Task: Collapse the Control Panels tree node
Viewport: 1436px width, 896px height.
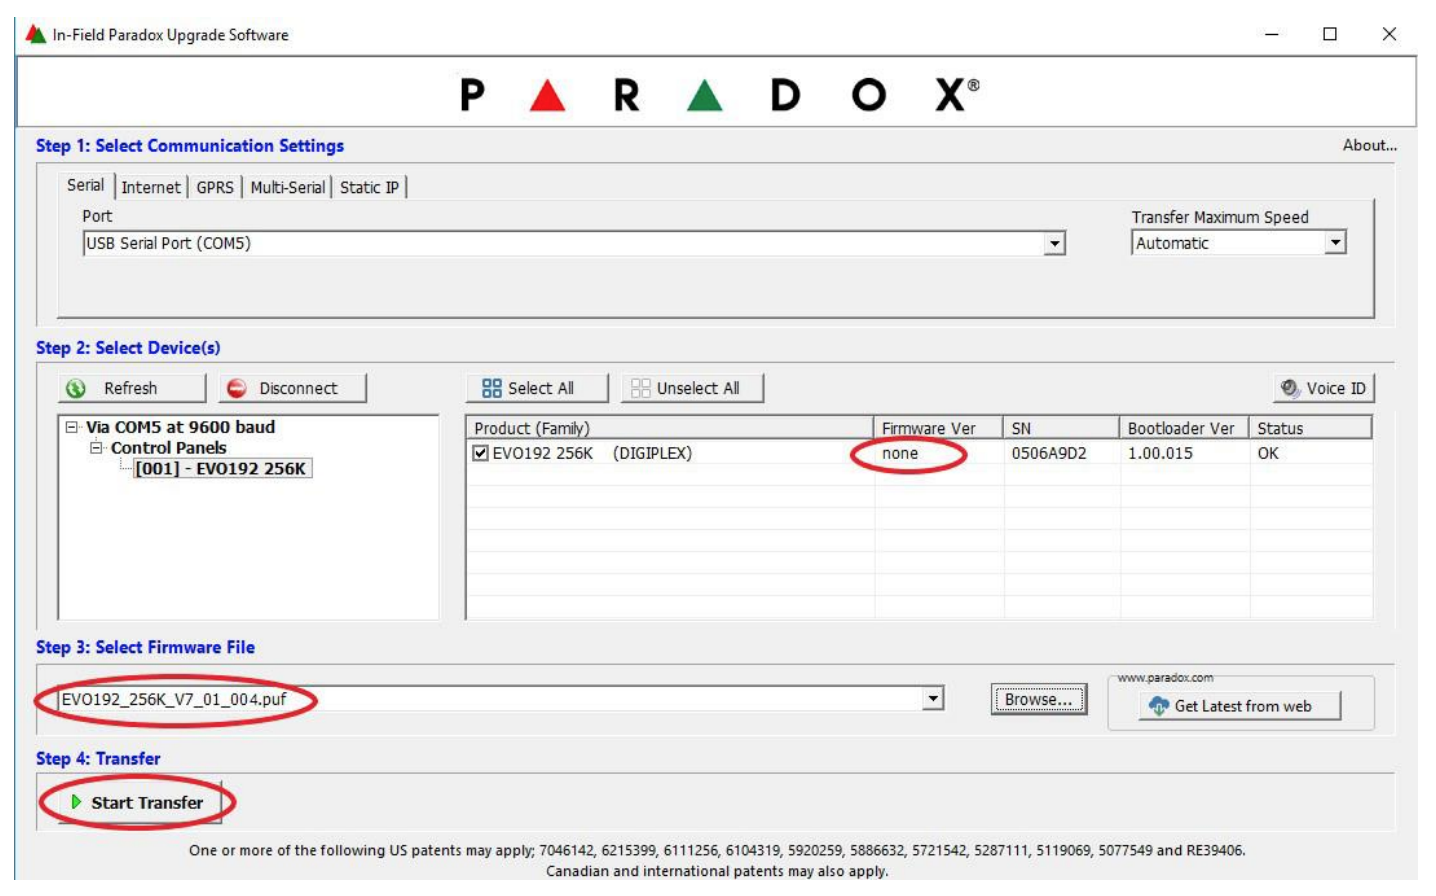Action: [x=97, y=447]
